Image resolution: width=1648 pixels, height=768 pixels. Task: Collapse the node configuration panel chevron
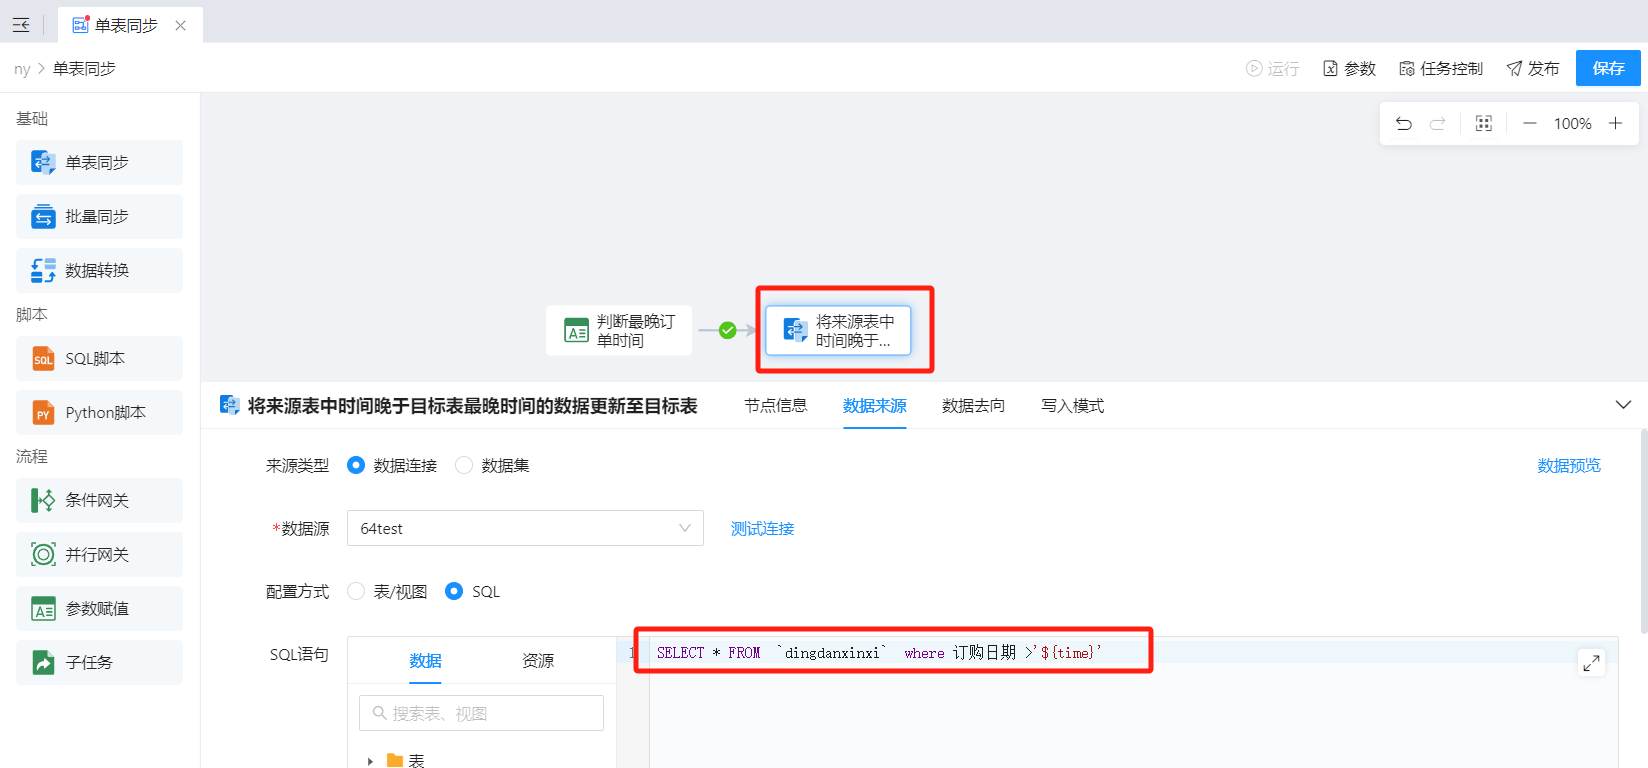[1623, 405]
